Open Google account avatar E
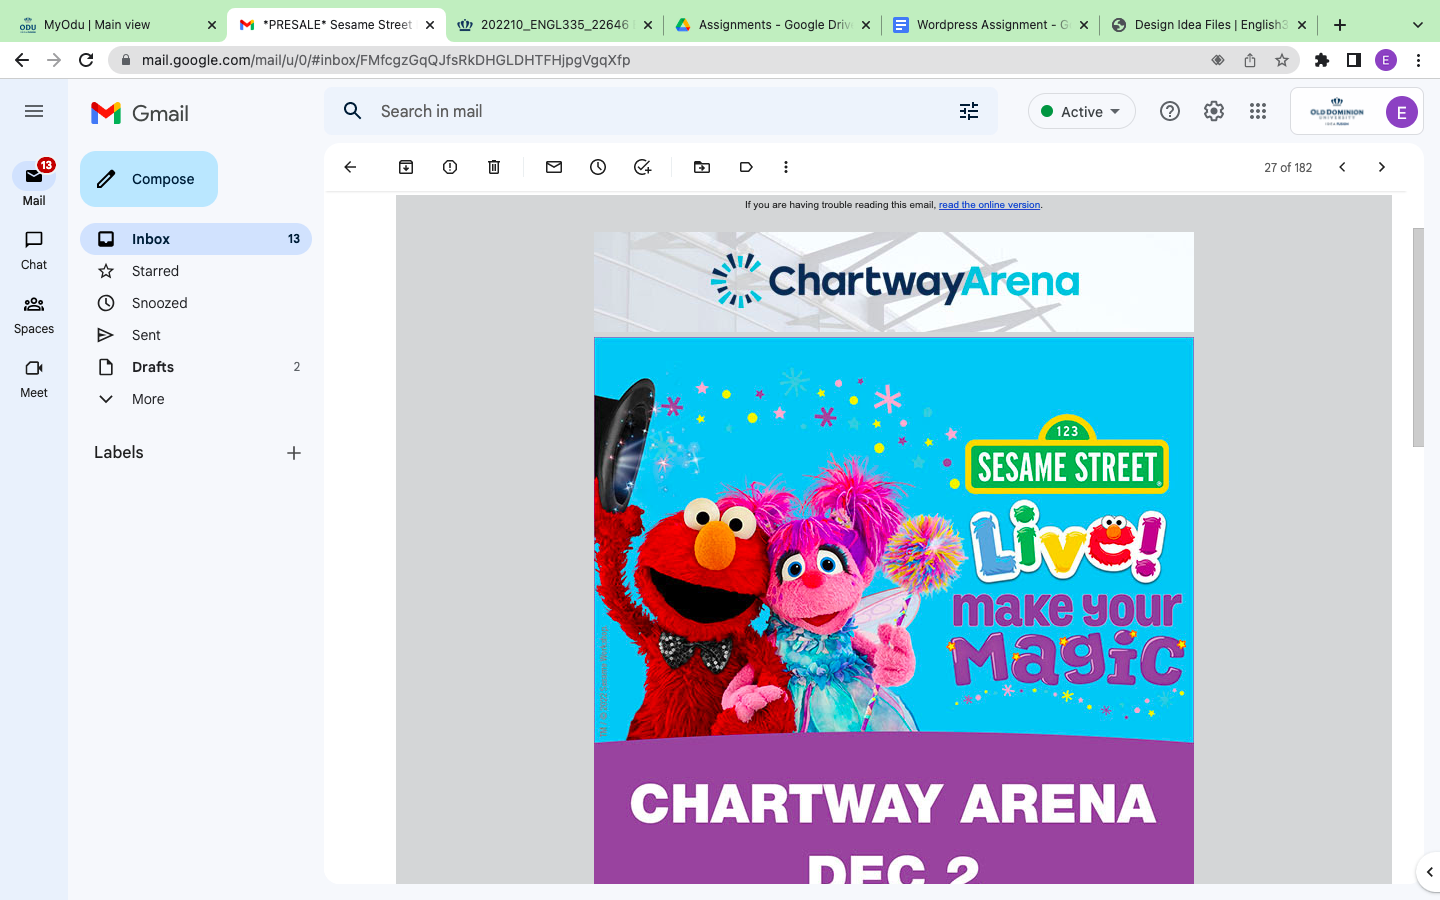This screenshot has height=900, width=1440. [x=1401, y=112]
